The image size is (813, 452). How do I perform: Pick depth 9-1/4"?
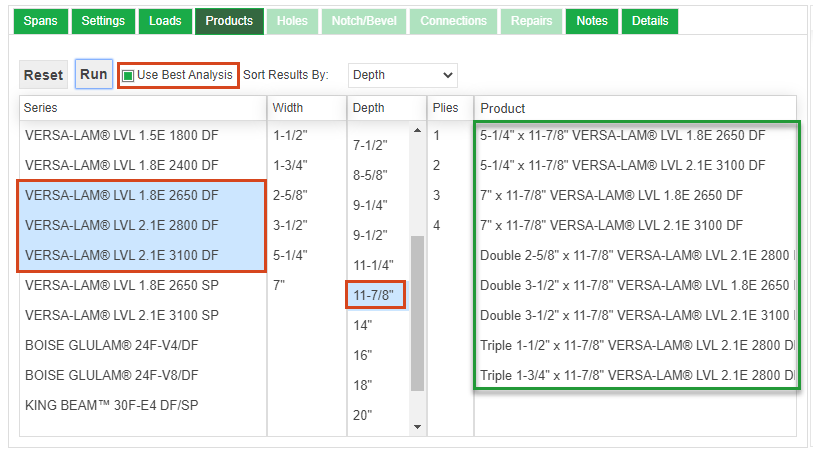pos(379,206)
